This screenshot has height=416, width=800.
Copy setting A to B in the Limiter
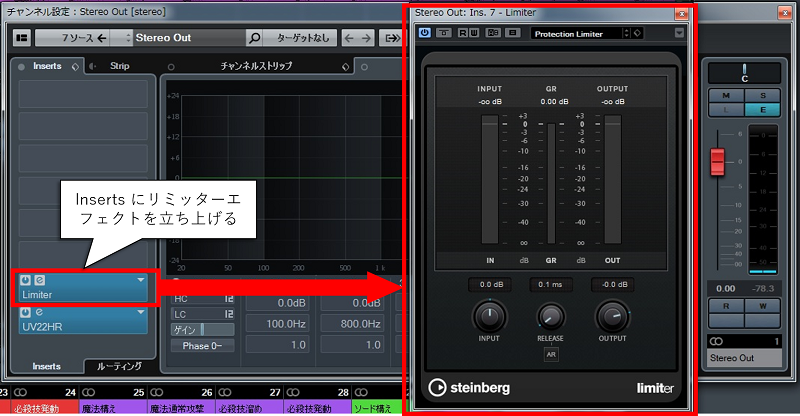pos(513,33)
